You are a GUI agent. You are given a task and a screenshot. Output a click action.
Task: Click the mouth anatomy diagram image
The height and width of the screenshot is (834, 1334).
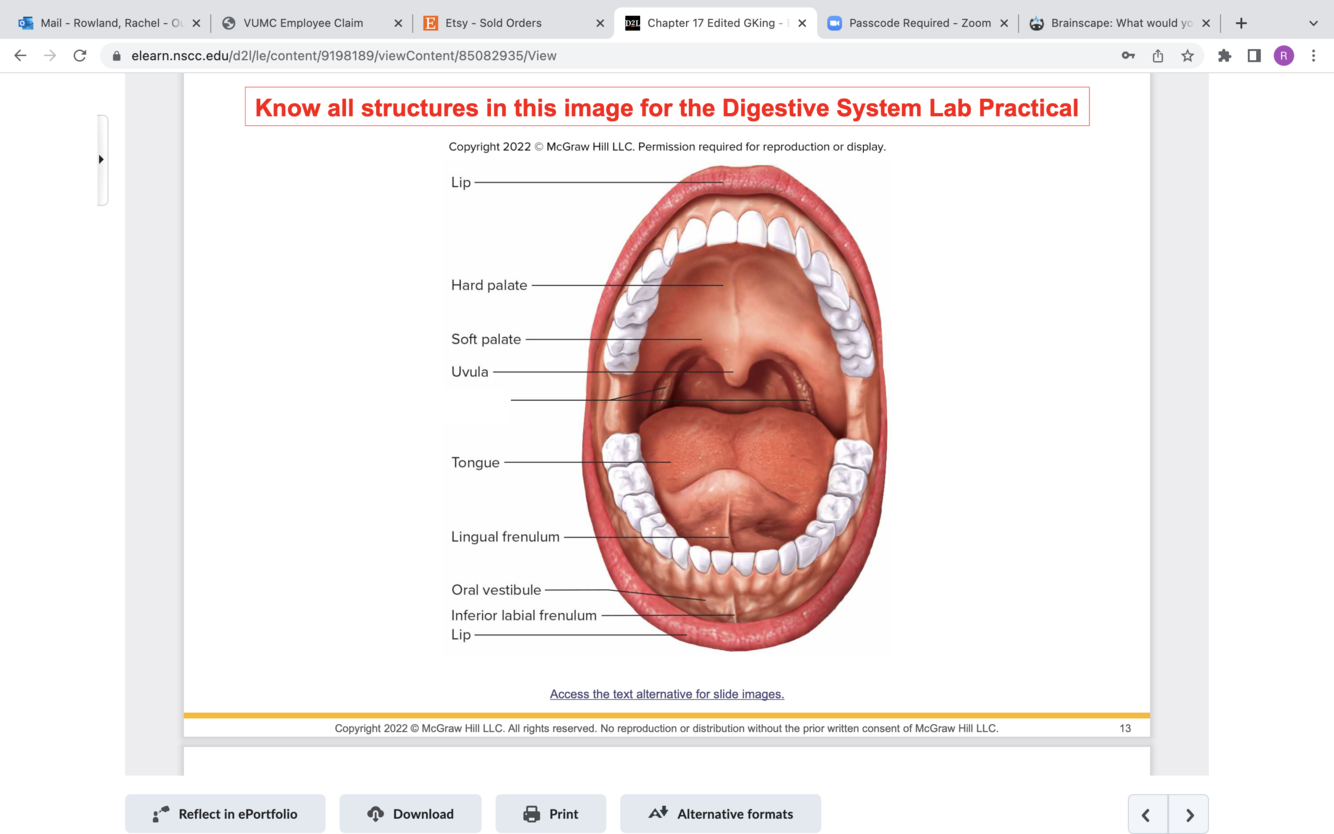click(x=734, y=407)
